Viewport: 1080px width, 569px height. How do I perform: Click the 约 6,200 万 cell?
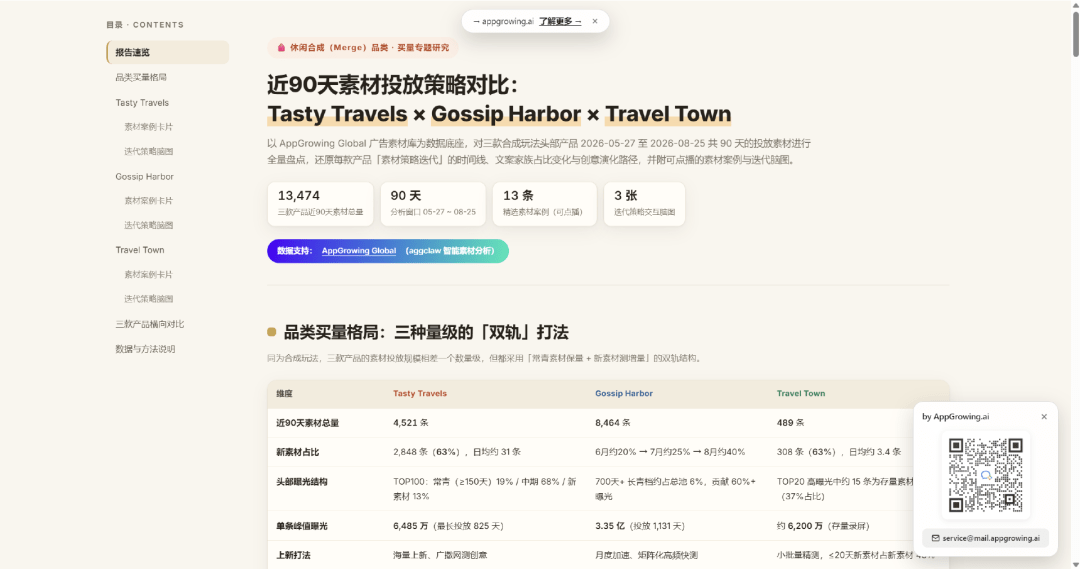(823, 526)
